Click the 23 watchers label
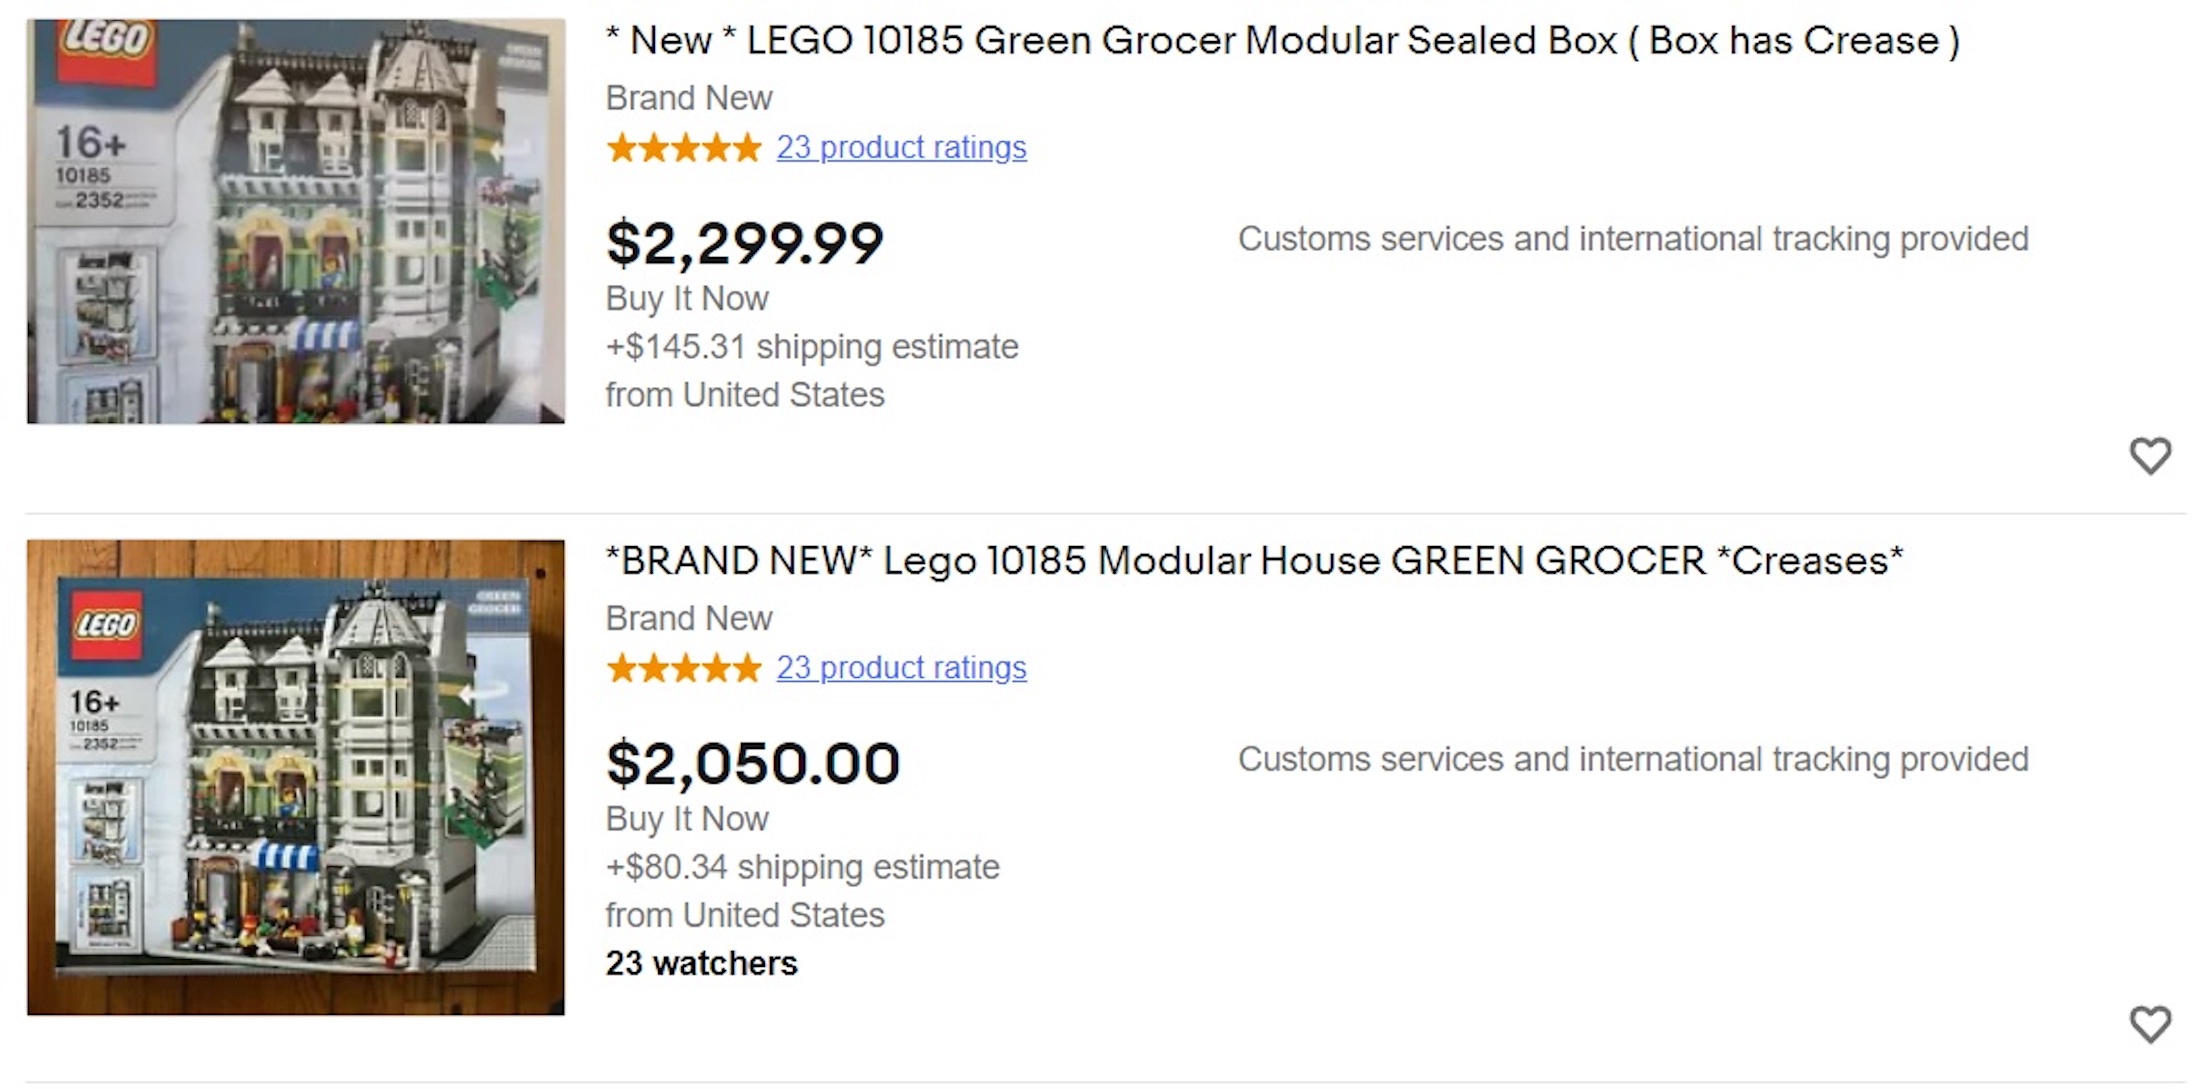The image size is (2200, 1089). [701, 963]
